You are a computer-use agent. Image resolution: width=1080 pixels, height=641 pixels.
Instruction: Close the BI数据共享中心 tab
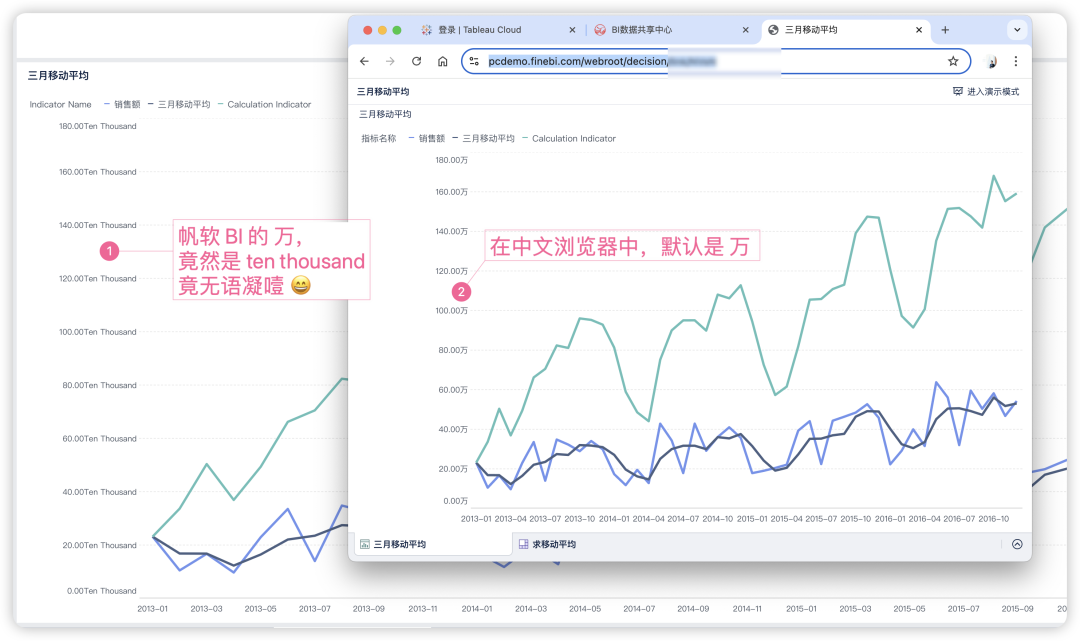pyautogui.click(x=745, y=30)
